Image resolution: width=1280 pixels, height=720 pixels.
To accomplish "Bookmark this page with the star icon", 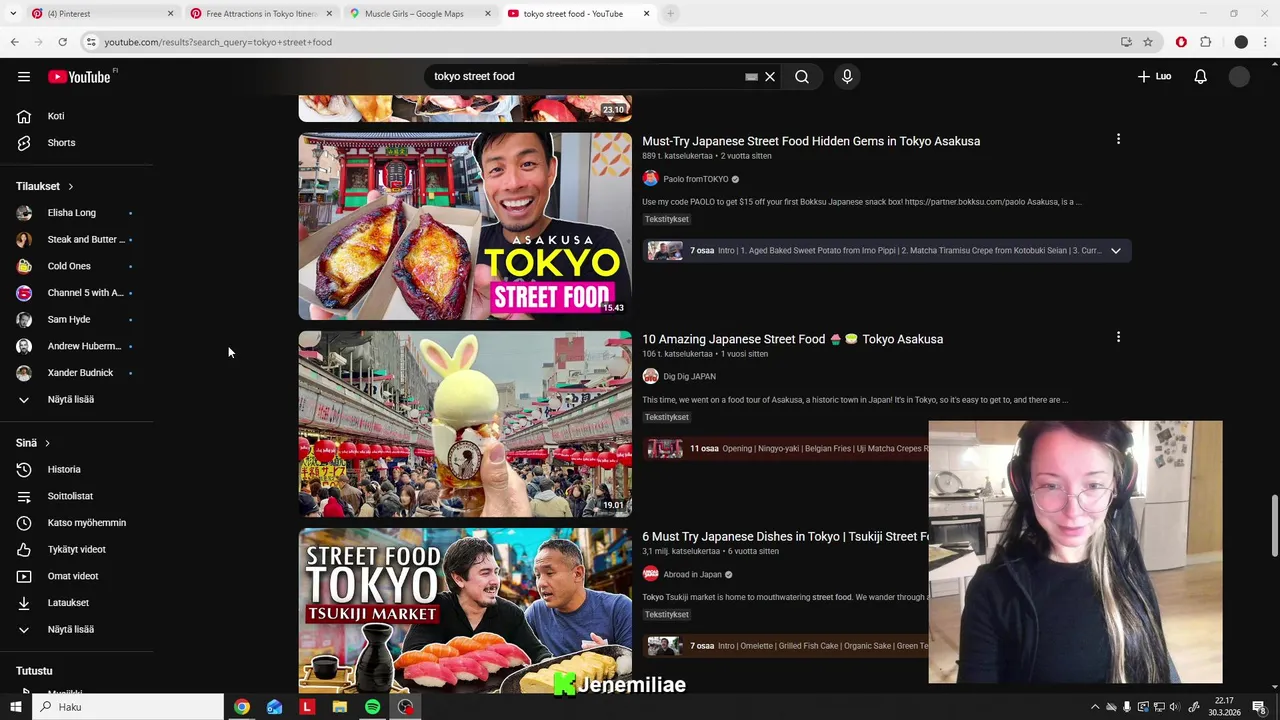I will click(1148, 42).
